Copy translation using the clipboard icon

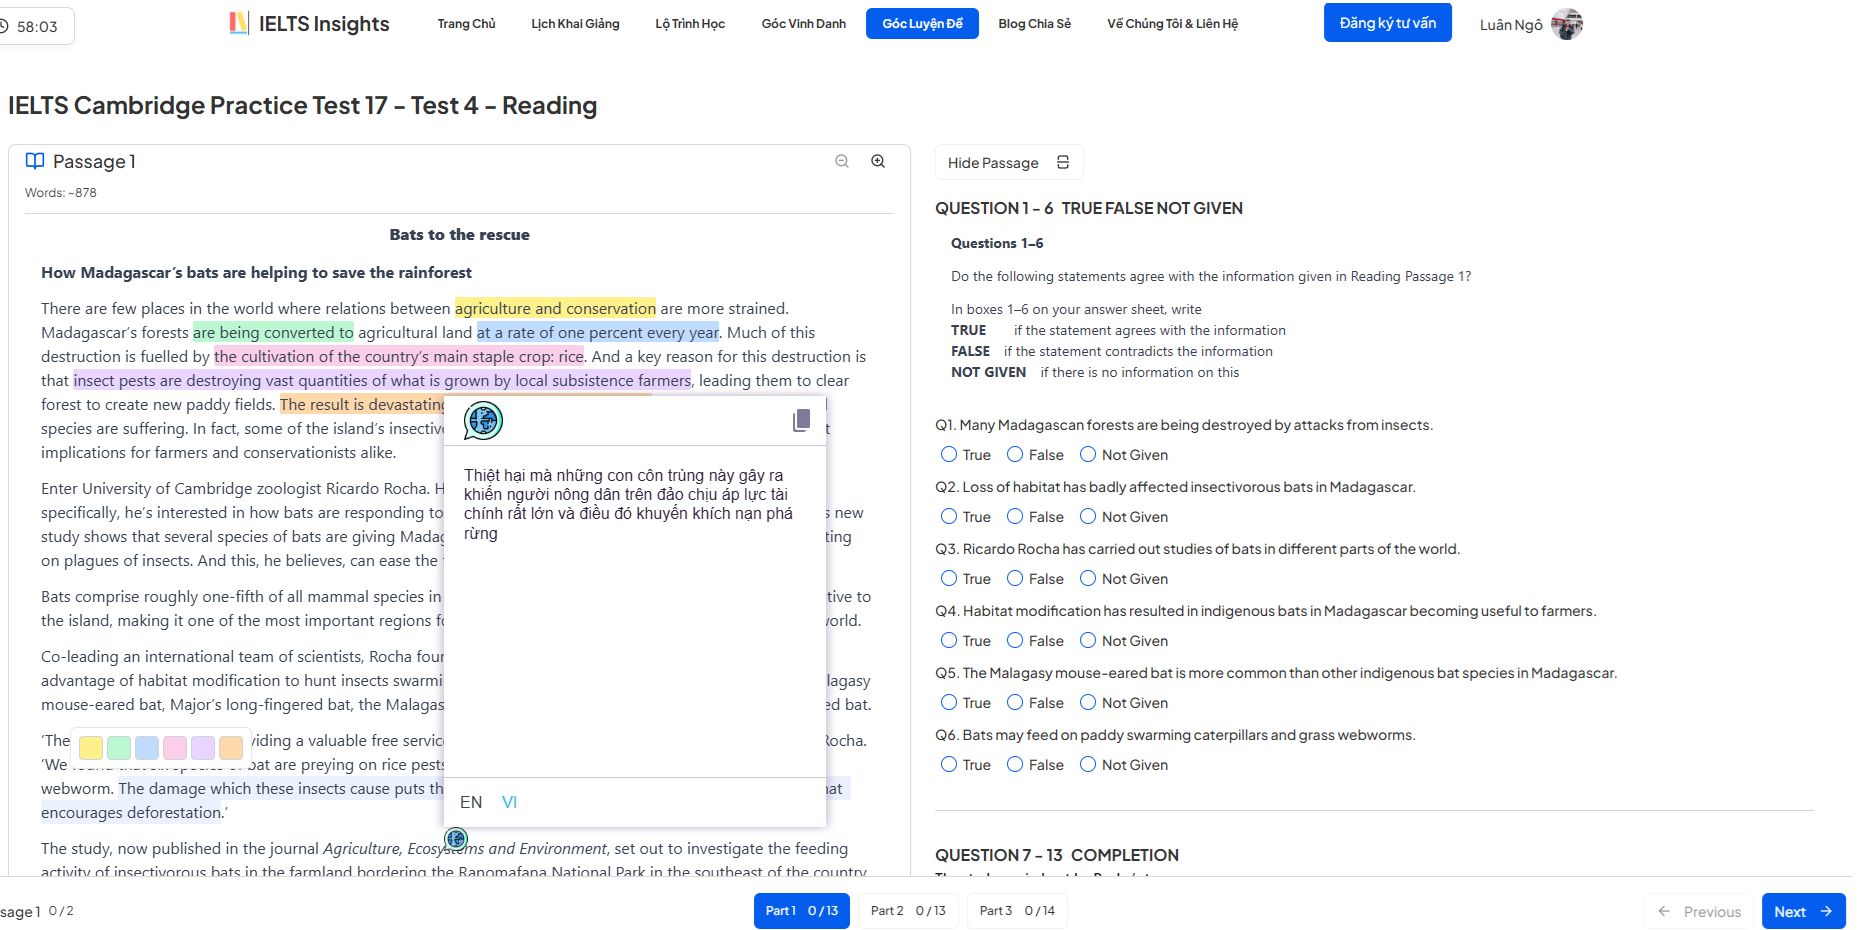(801, 421)
